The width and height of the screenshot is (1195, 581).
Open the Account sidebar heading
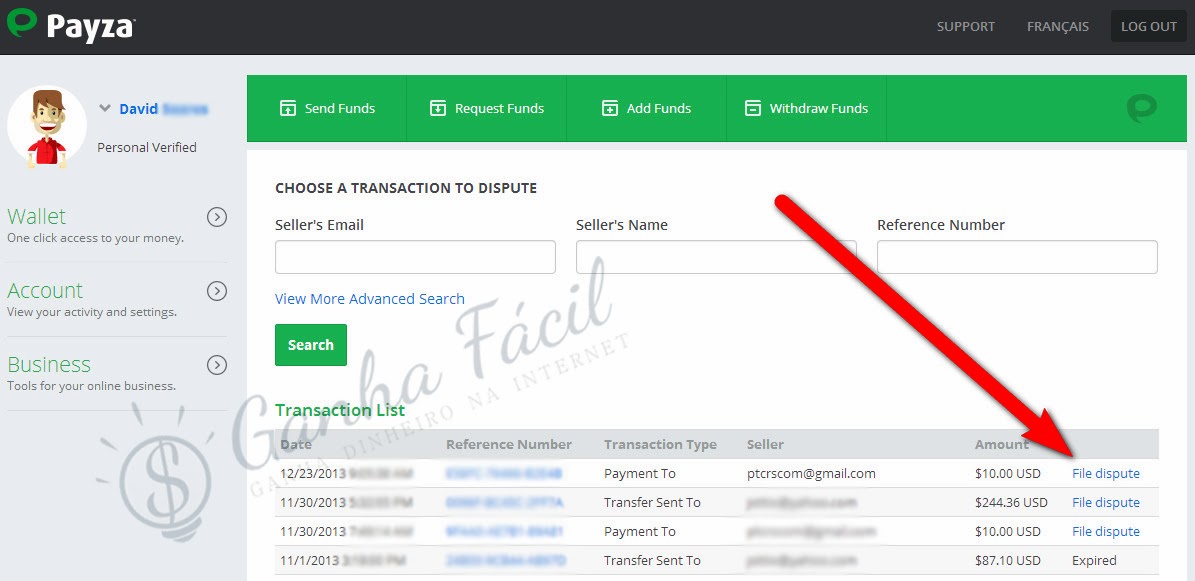(45, 290)
